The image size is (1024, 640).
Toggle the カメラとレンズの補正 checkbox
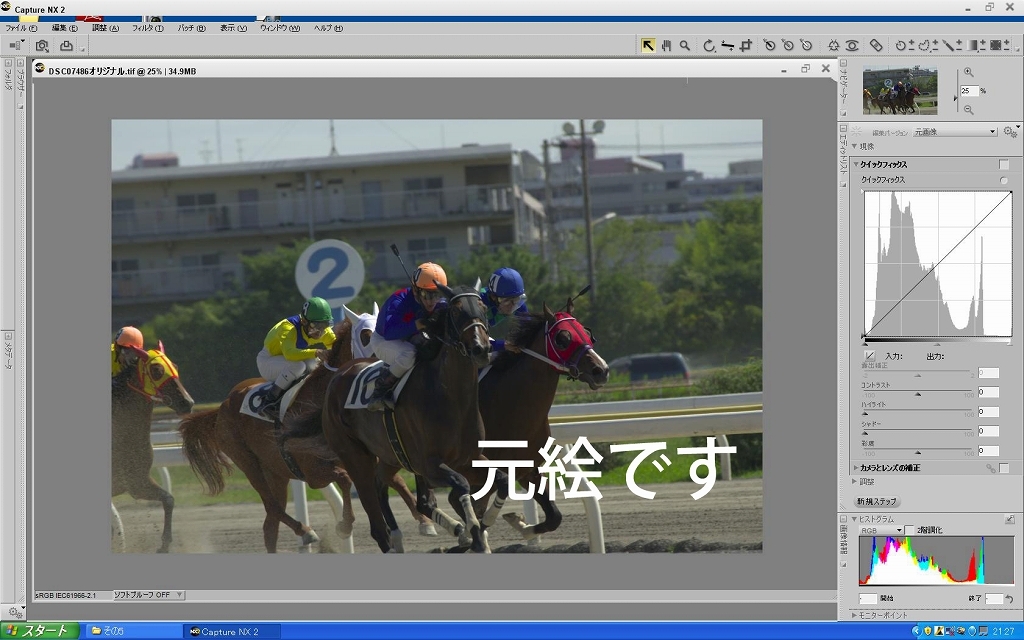point(1004,468)
